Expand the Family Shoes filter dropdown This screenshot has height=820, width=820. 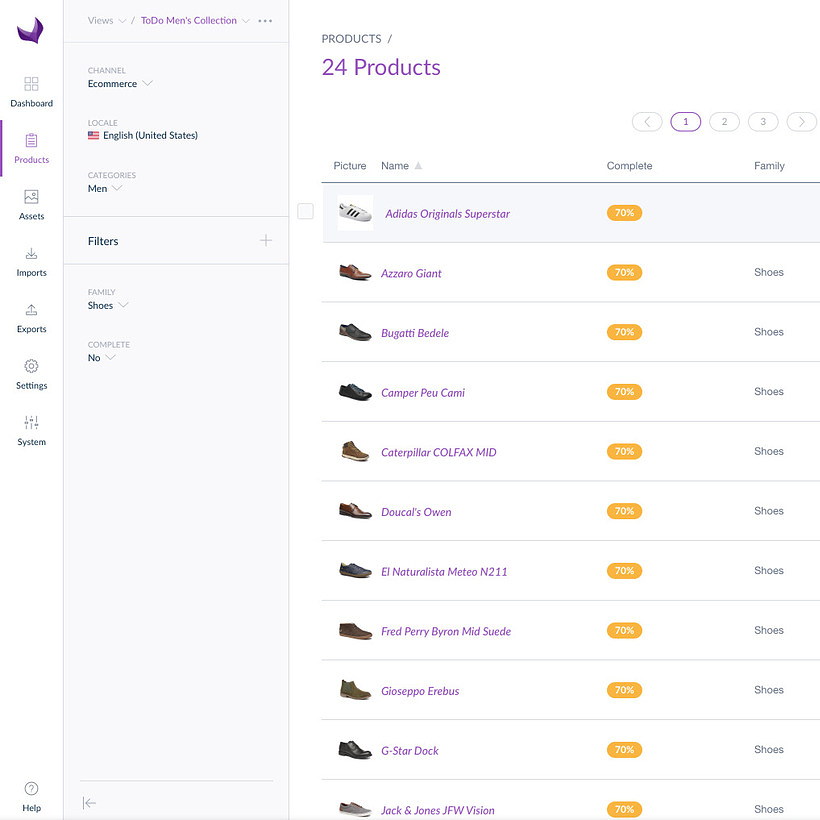(108, 305)
